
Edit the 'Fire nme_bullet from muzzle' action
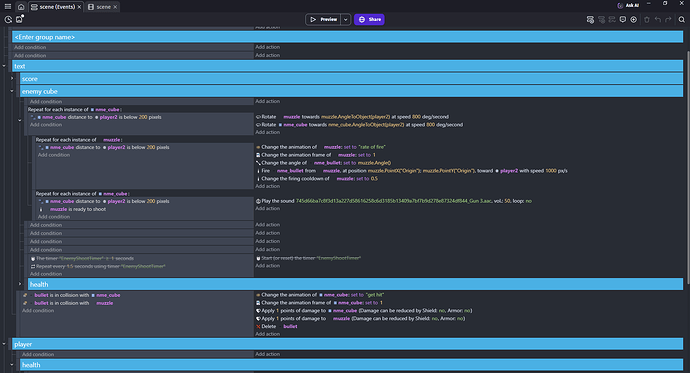coord(412,171)
